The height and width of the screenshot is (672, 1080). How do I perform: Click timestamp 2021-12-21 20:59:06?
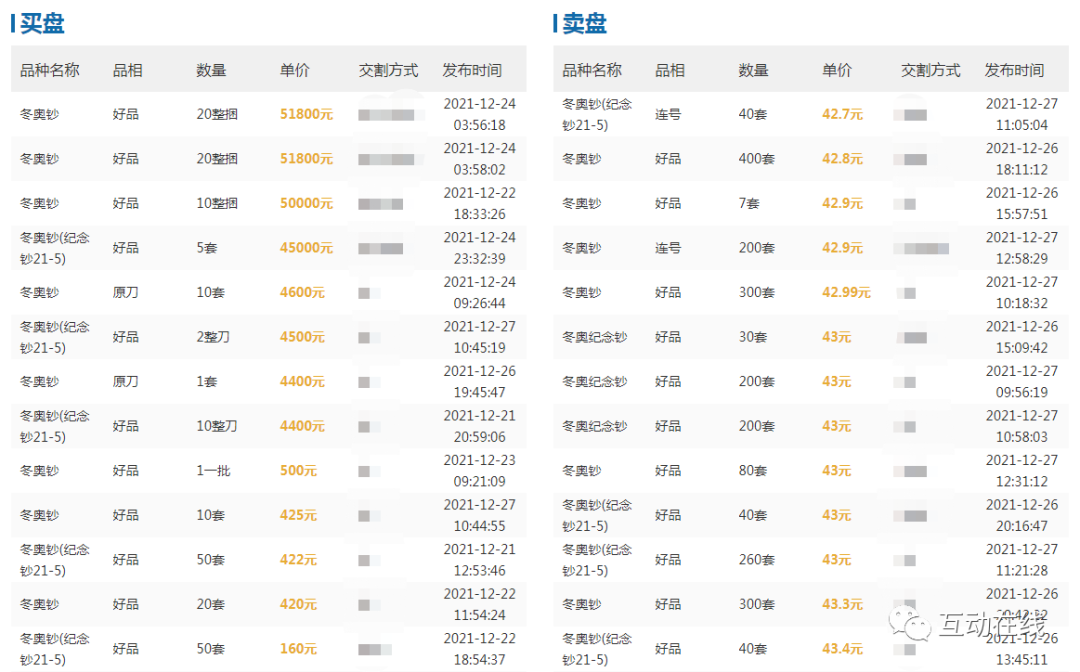[x=479, y=426]
